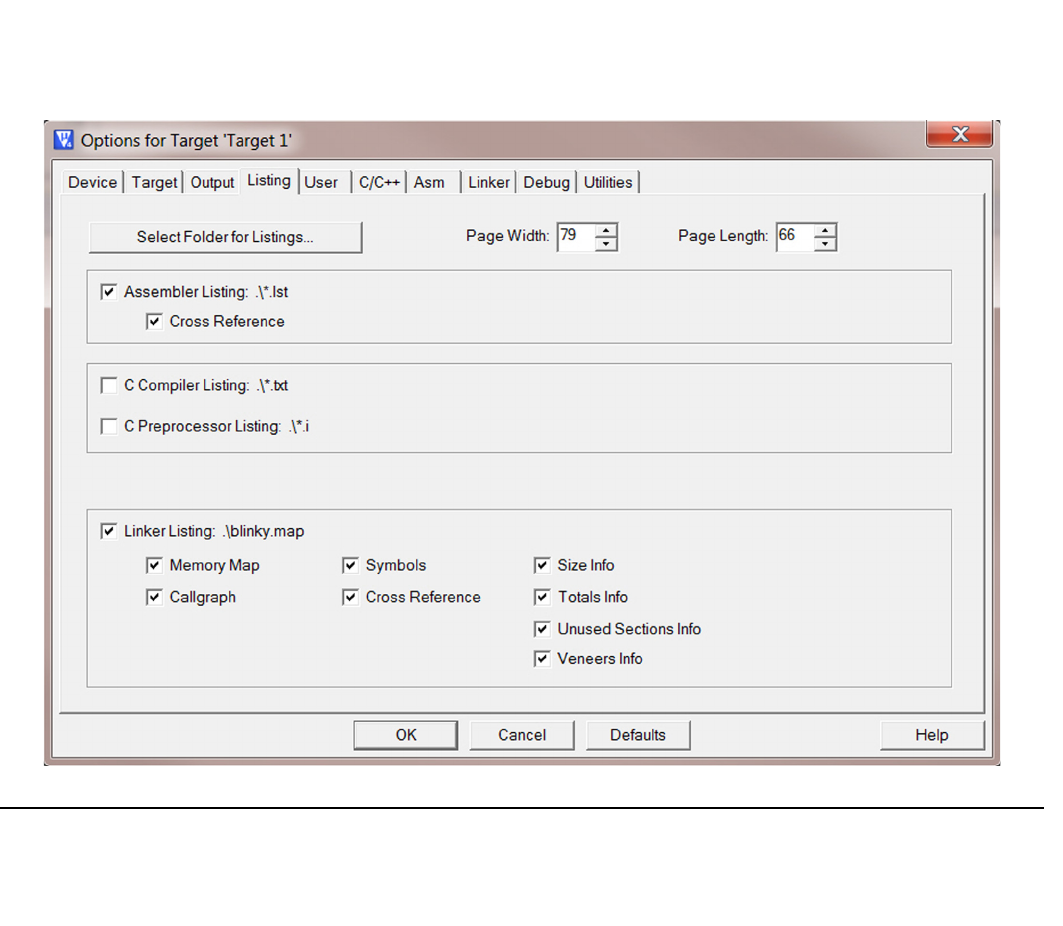The height and width of the screenshot is (926, 1063).
Task: Decrease Page Width with down arrow
Action: [606, 244]
